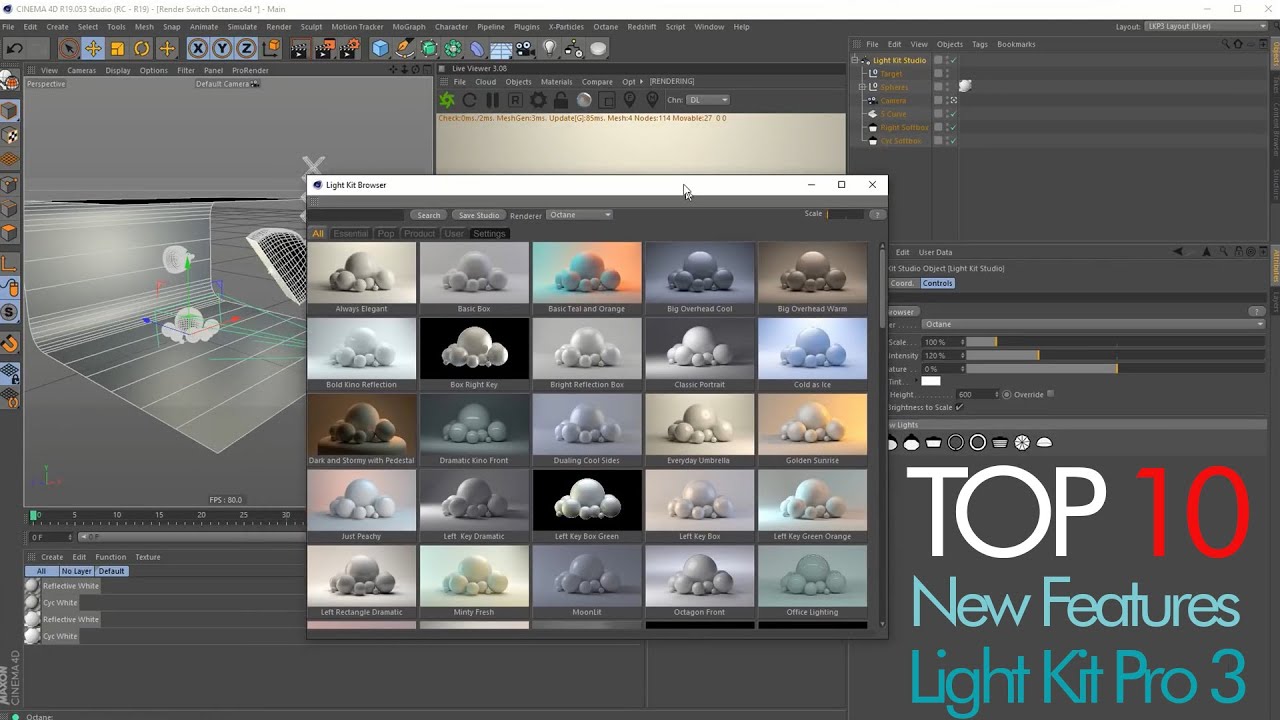Toggle the Live Viewer lock resolution icon

(x=561, y=100)
